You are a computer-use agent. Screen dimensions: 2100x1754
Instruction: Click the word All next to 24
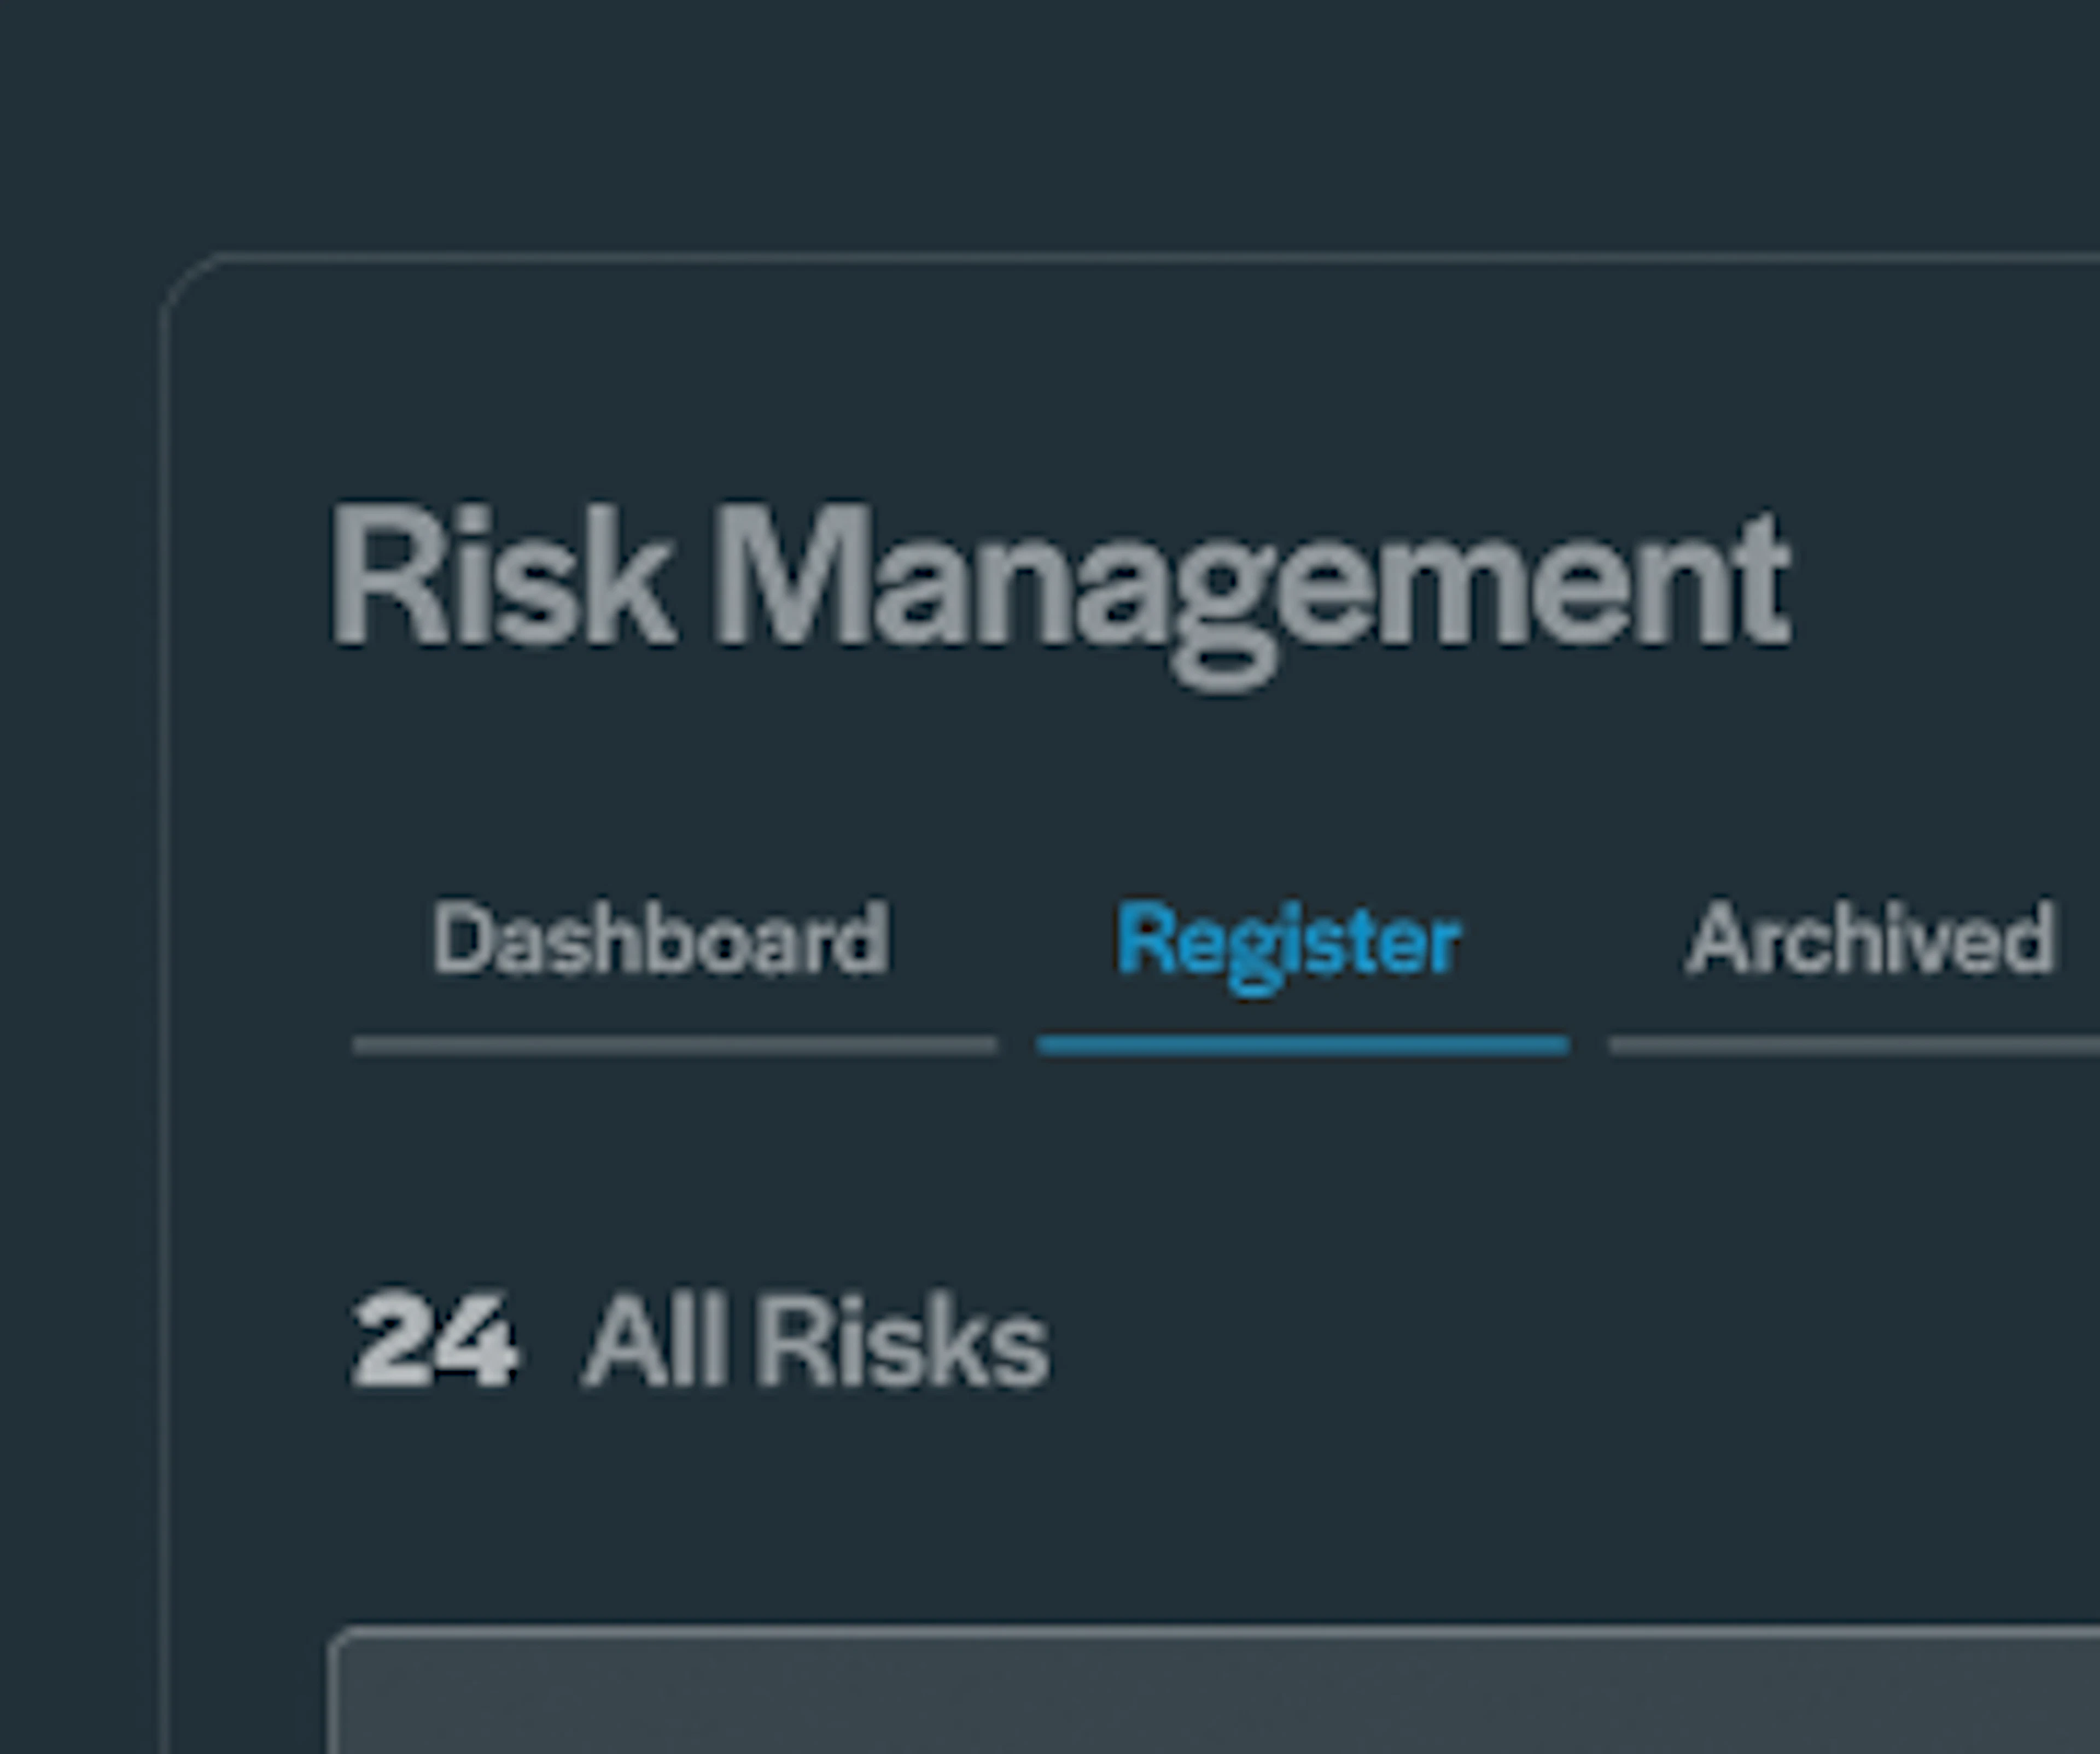(655, 1340)
